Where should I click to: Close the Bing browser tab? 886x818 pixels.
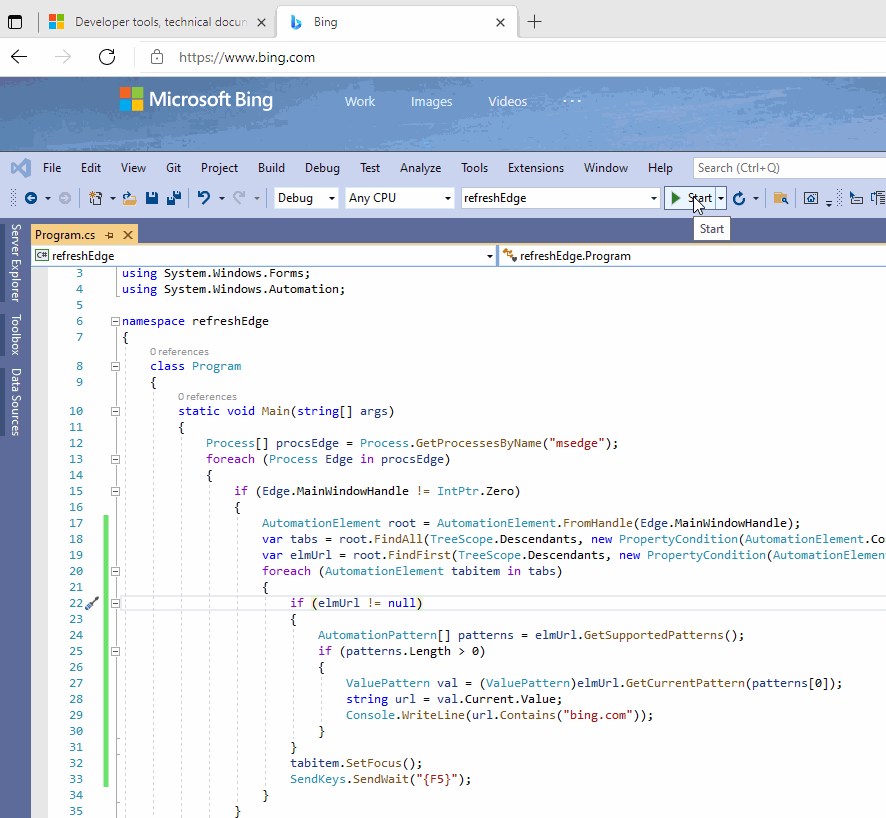click(500, 23)
